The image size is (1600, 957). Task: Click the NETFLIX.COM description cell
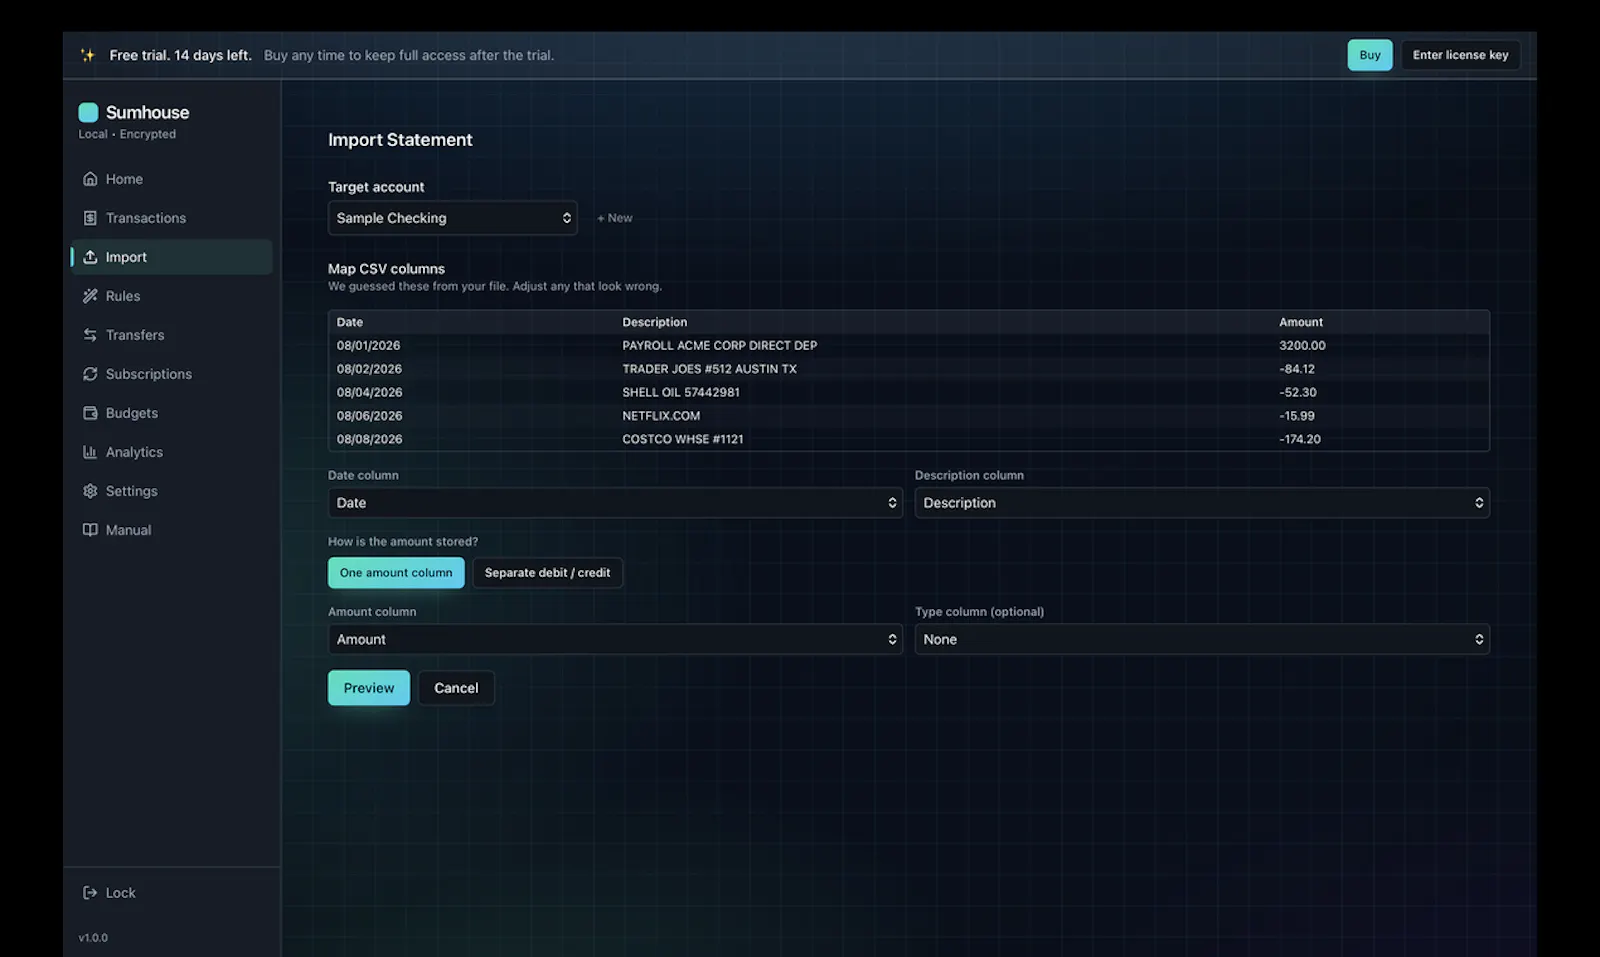661,416
